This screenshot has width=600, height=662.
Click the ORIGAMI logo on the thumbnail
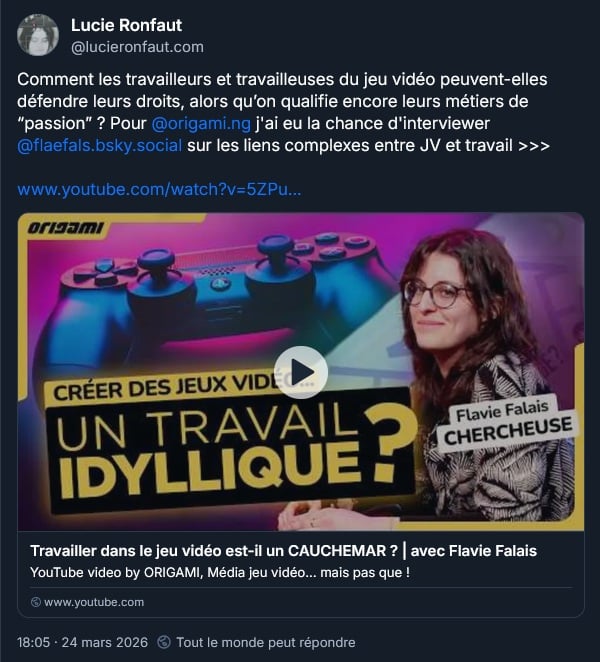click(x=65, y=228)
